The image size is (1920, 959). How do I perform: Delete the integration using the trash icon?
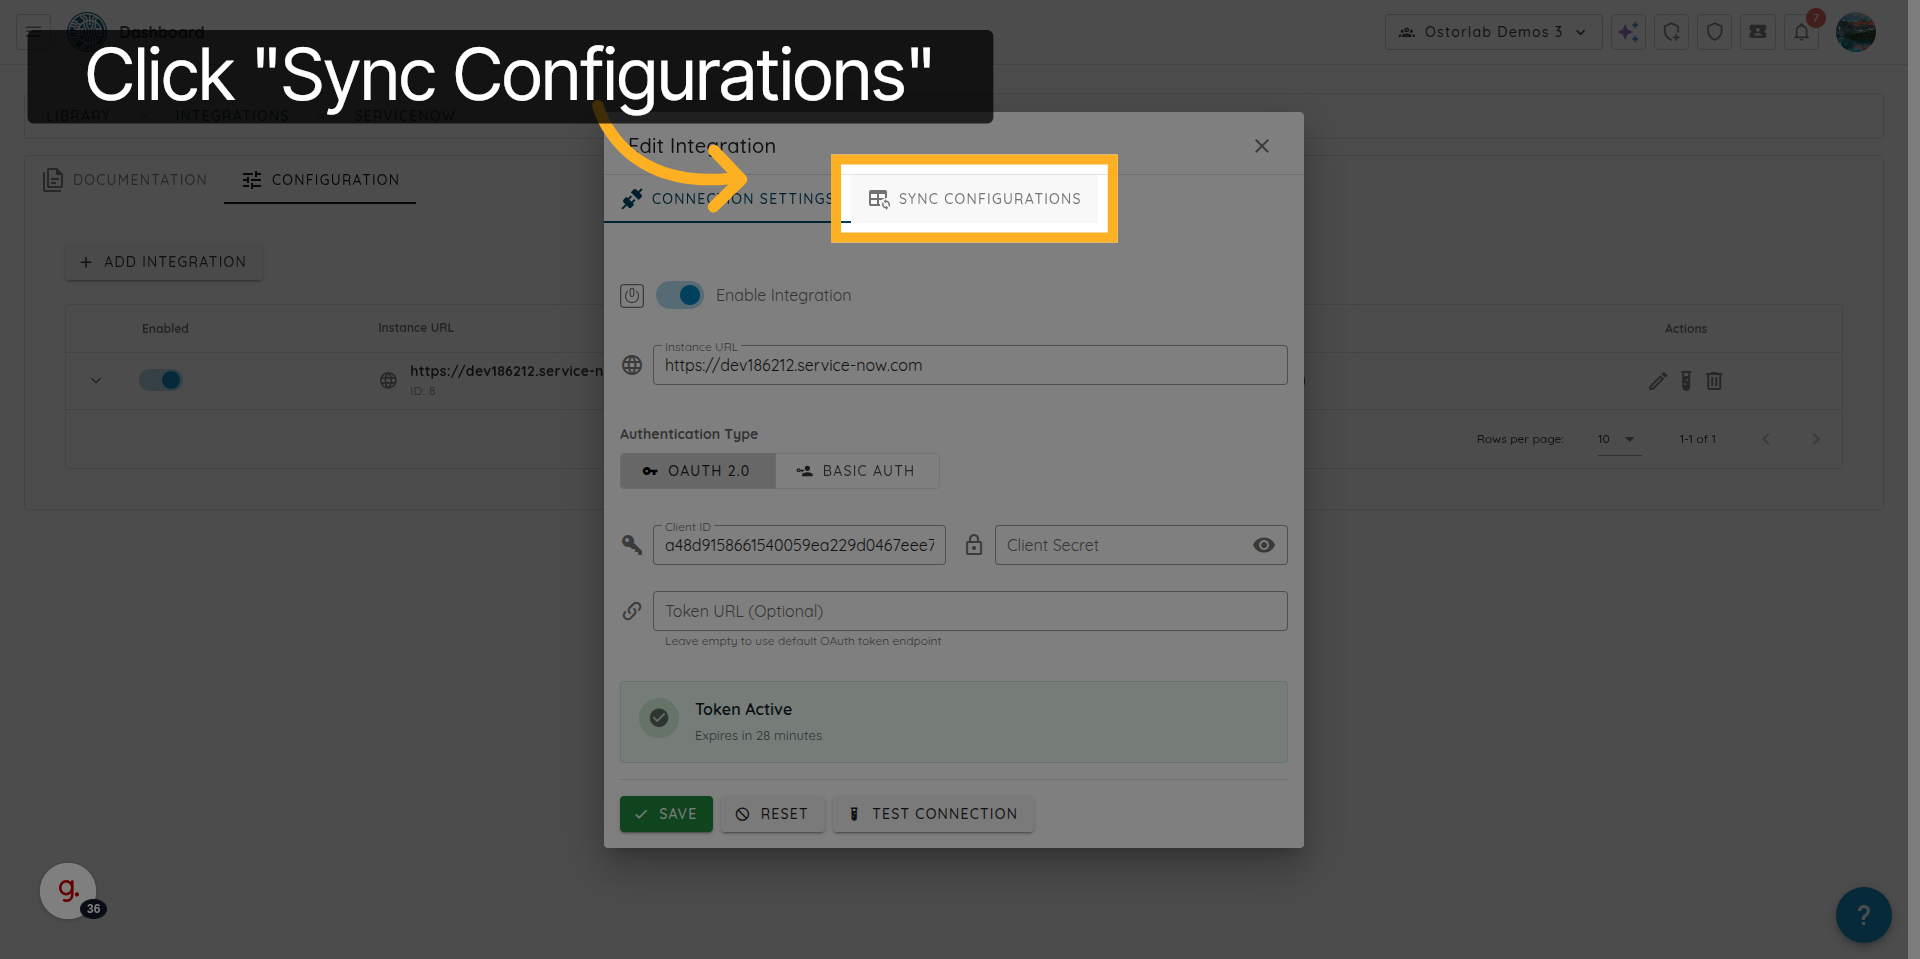[1714, 381]
